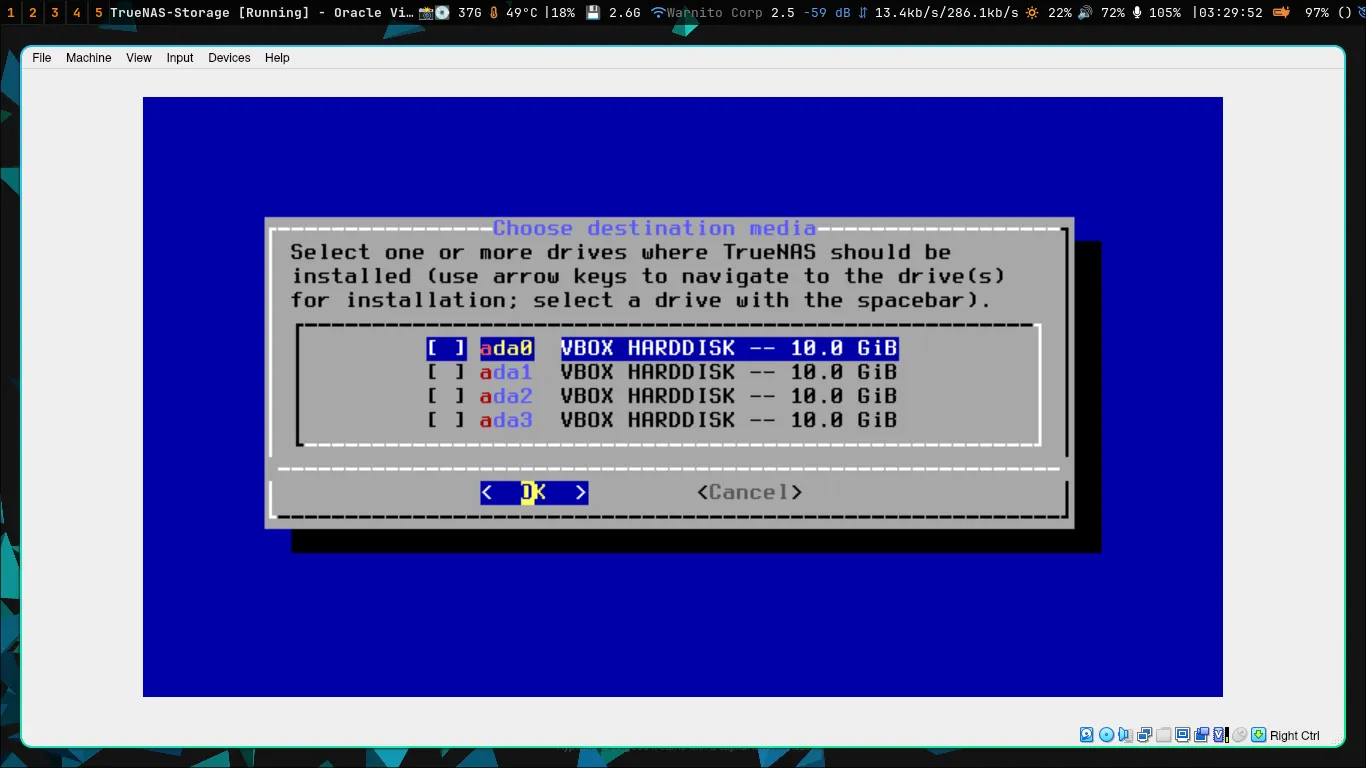Screen dimensions: 1366x768
Task: Select the ada1 drive checkbox
Action: click(446, 372)
